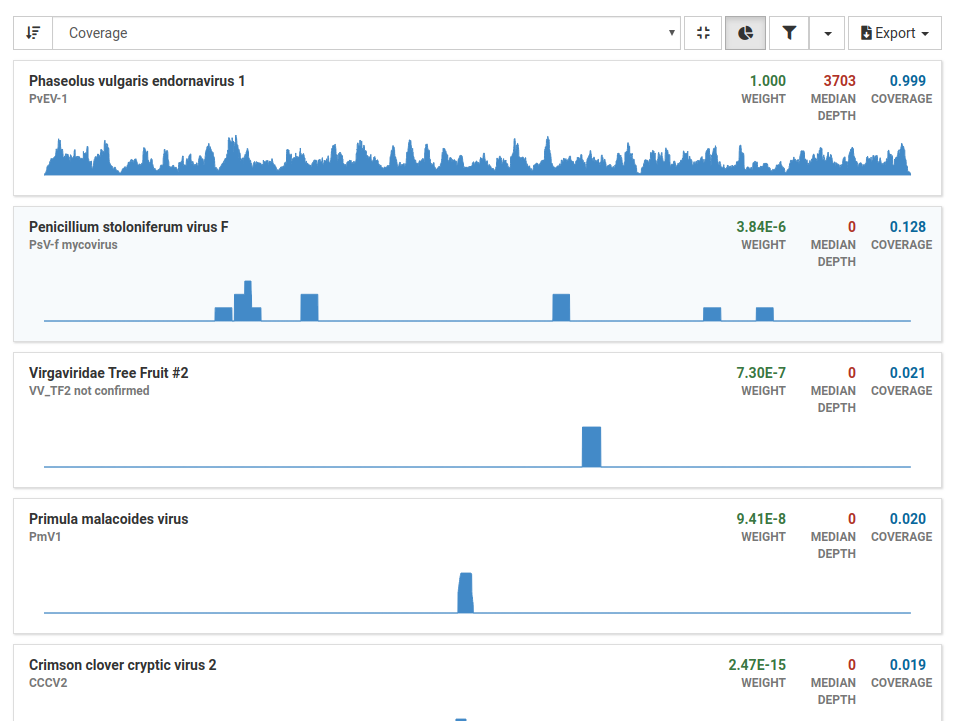This screenshot has height=721, width=955.
Task: Click the sort order icon
Action: 32,32
